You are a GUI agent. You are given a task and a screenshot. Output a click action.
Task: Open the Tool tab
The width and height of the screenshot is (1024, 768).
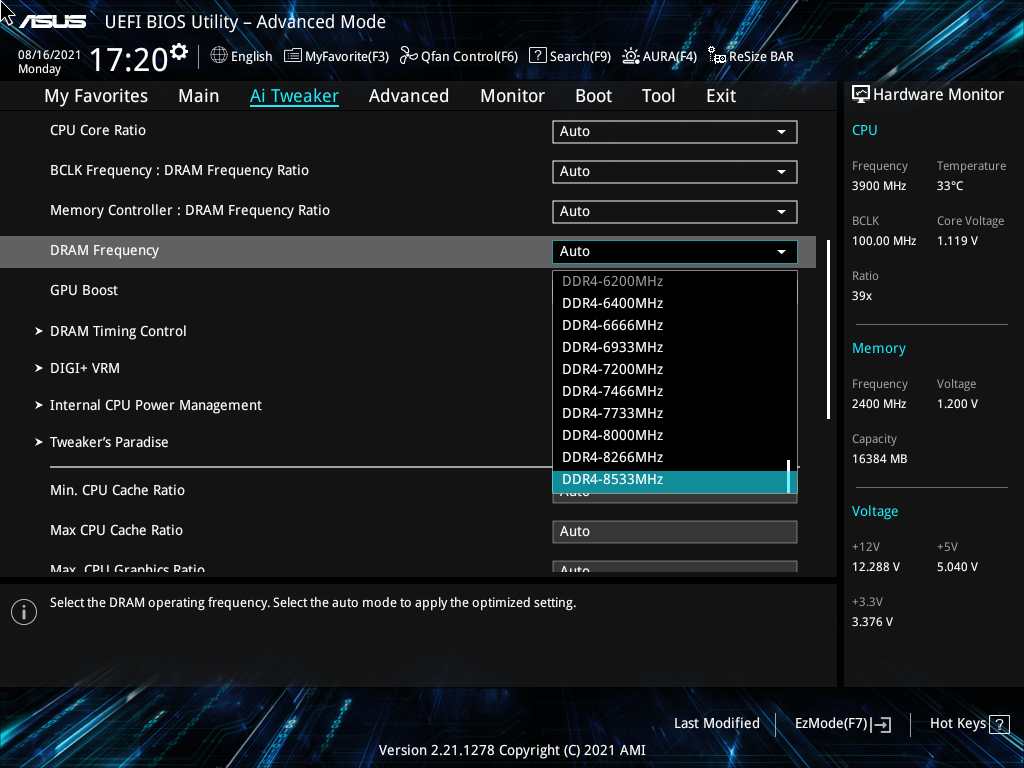pyautogui.click(x=658, y=96)
